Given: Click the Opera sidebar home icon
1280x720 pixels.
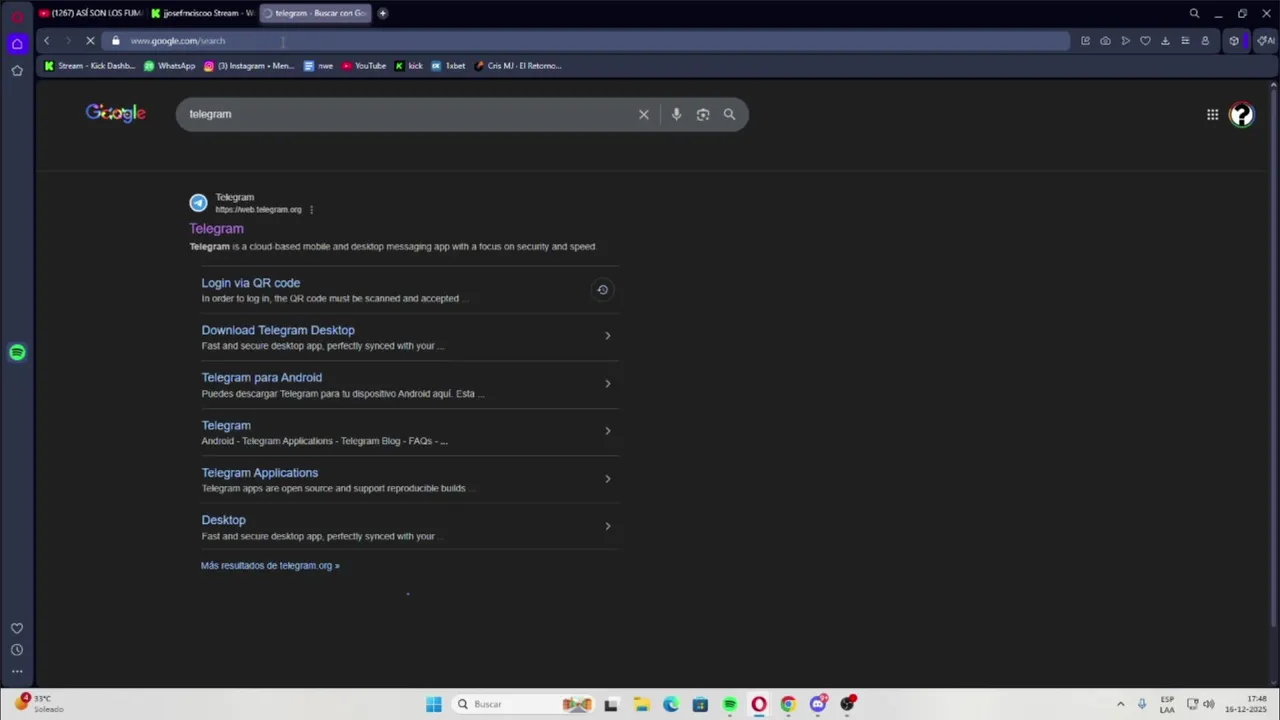Looking at the screenshot, I should point(17,43).
